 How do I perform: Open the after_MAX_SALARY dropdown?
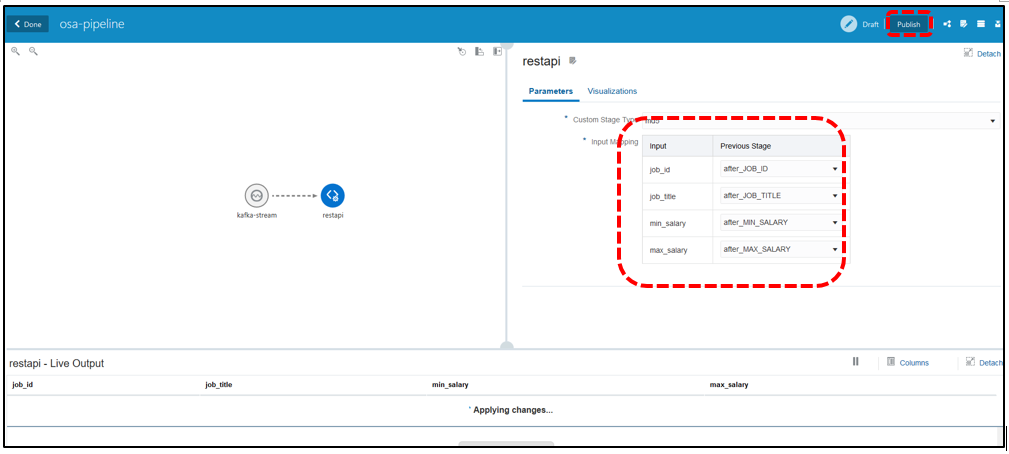(780, 250)
